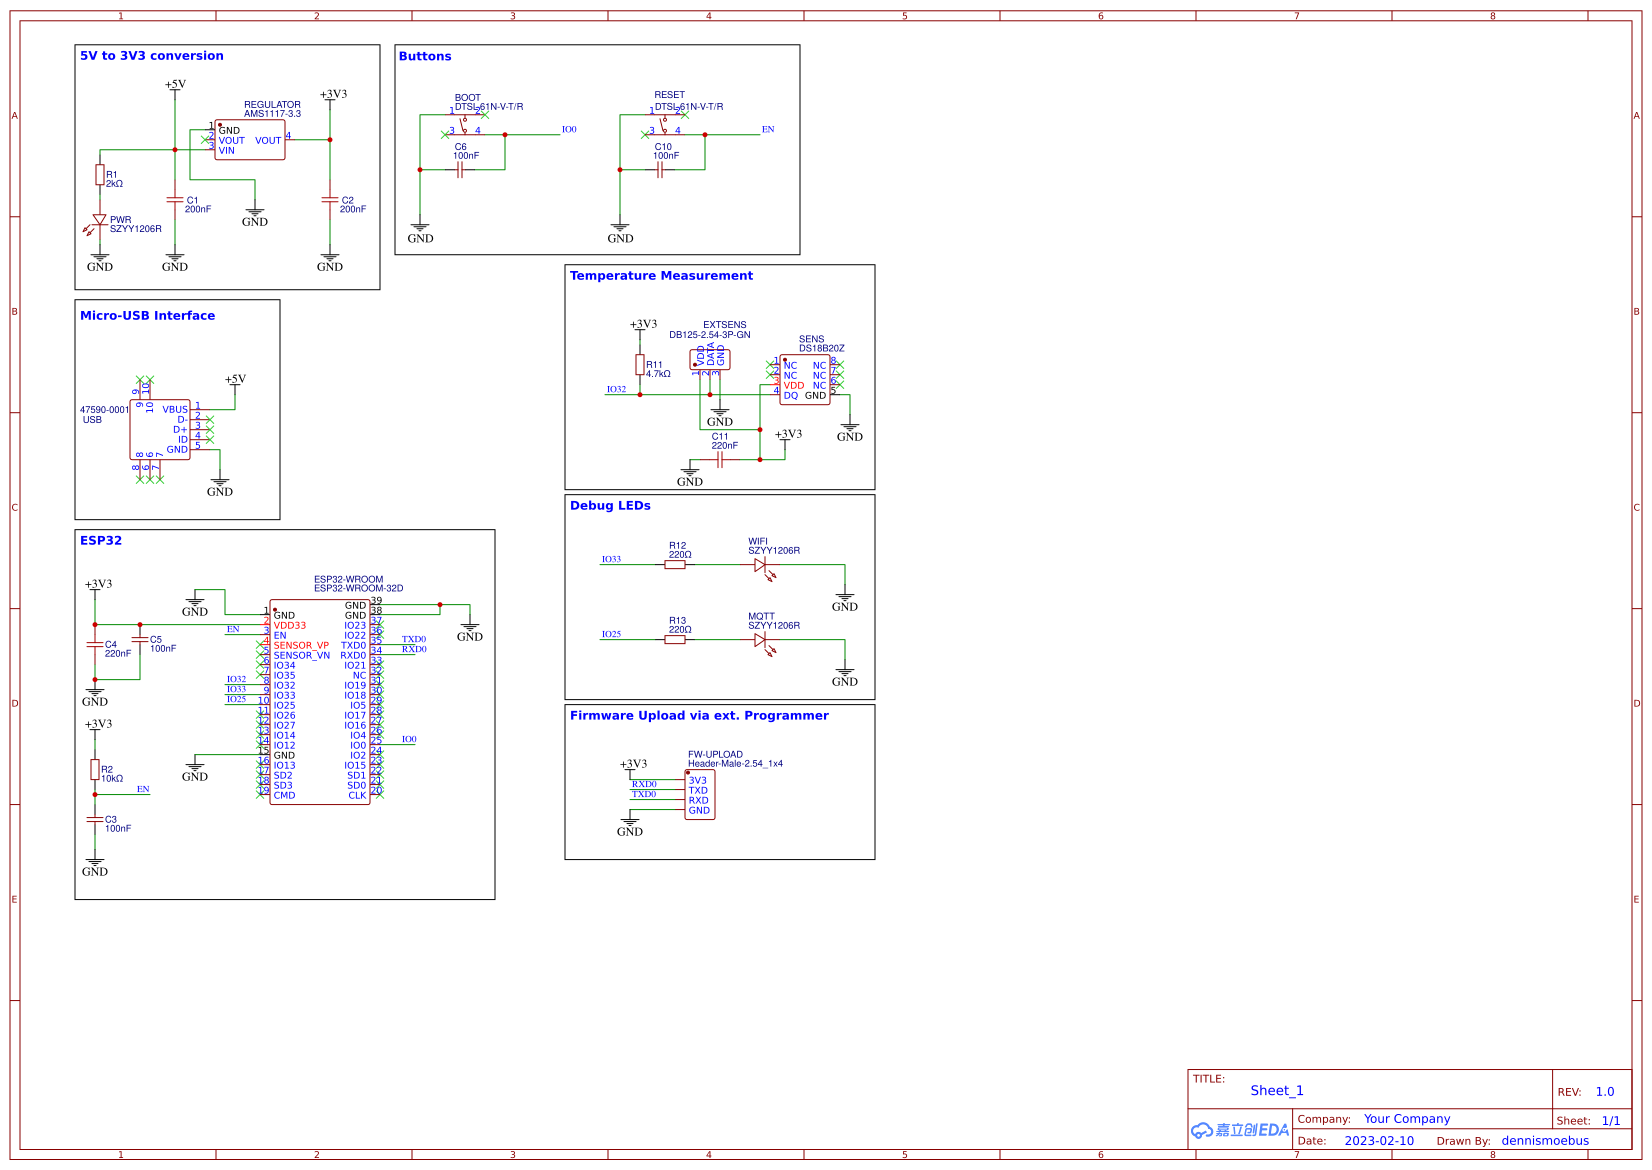This screenshot has height=1170, width=1652.
Task: Select the FW-UPLOAD header symbol
Action: pyautogui.click(x=700, y=795)
